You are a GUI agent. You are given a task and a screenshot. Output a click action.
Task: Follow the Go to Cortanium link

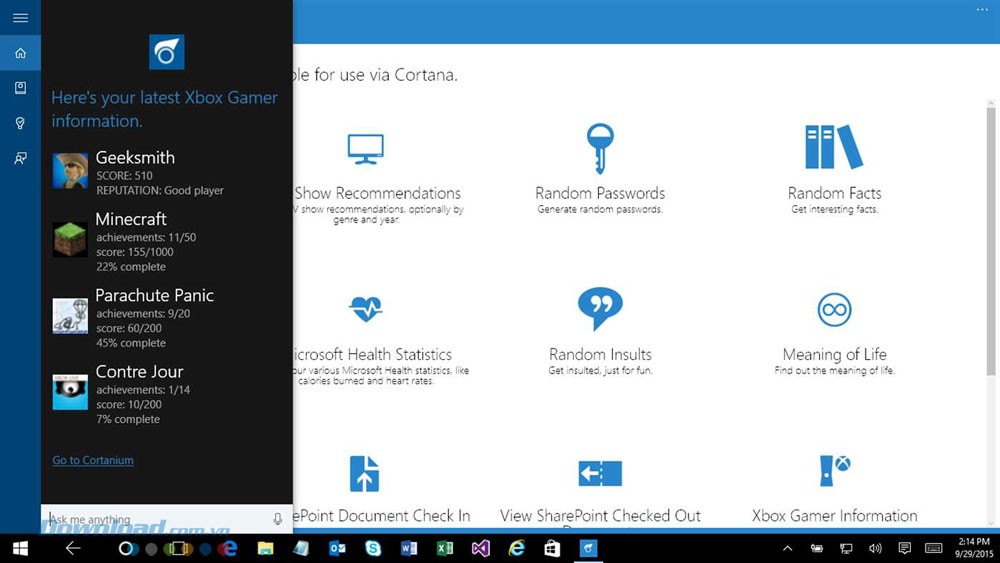pos(93,460)
